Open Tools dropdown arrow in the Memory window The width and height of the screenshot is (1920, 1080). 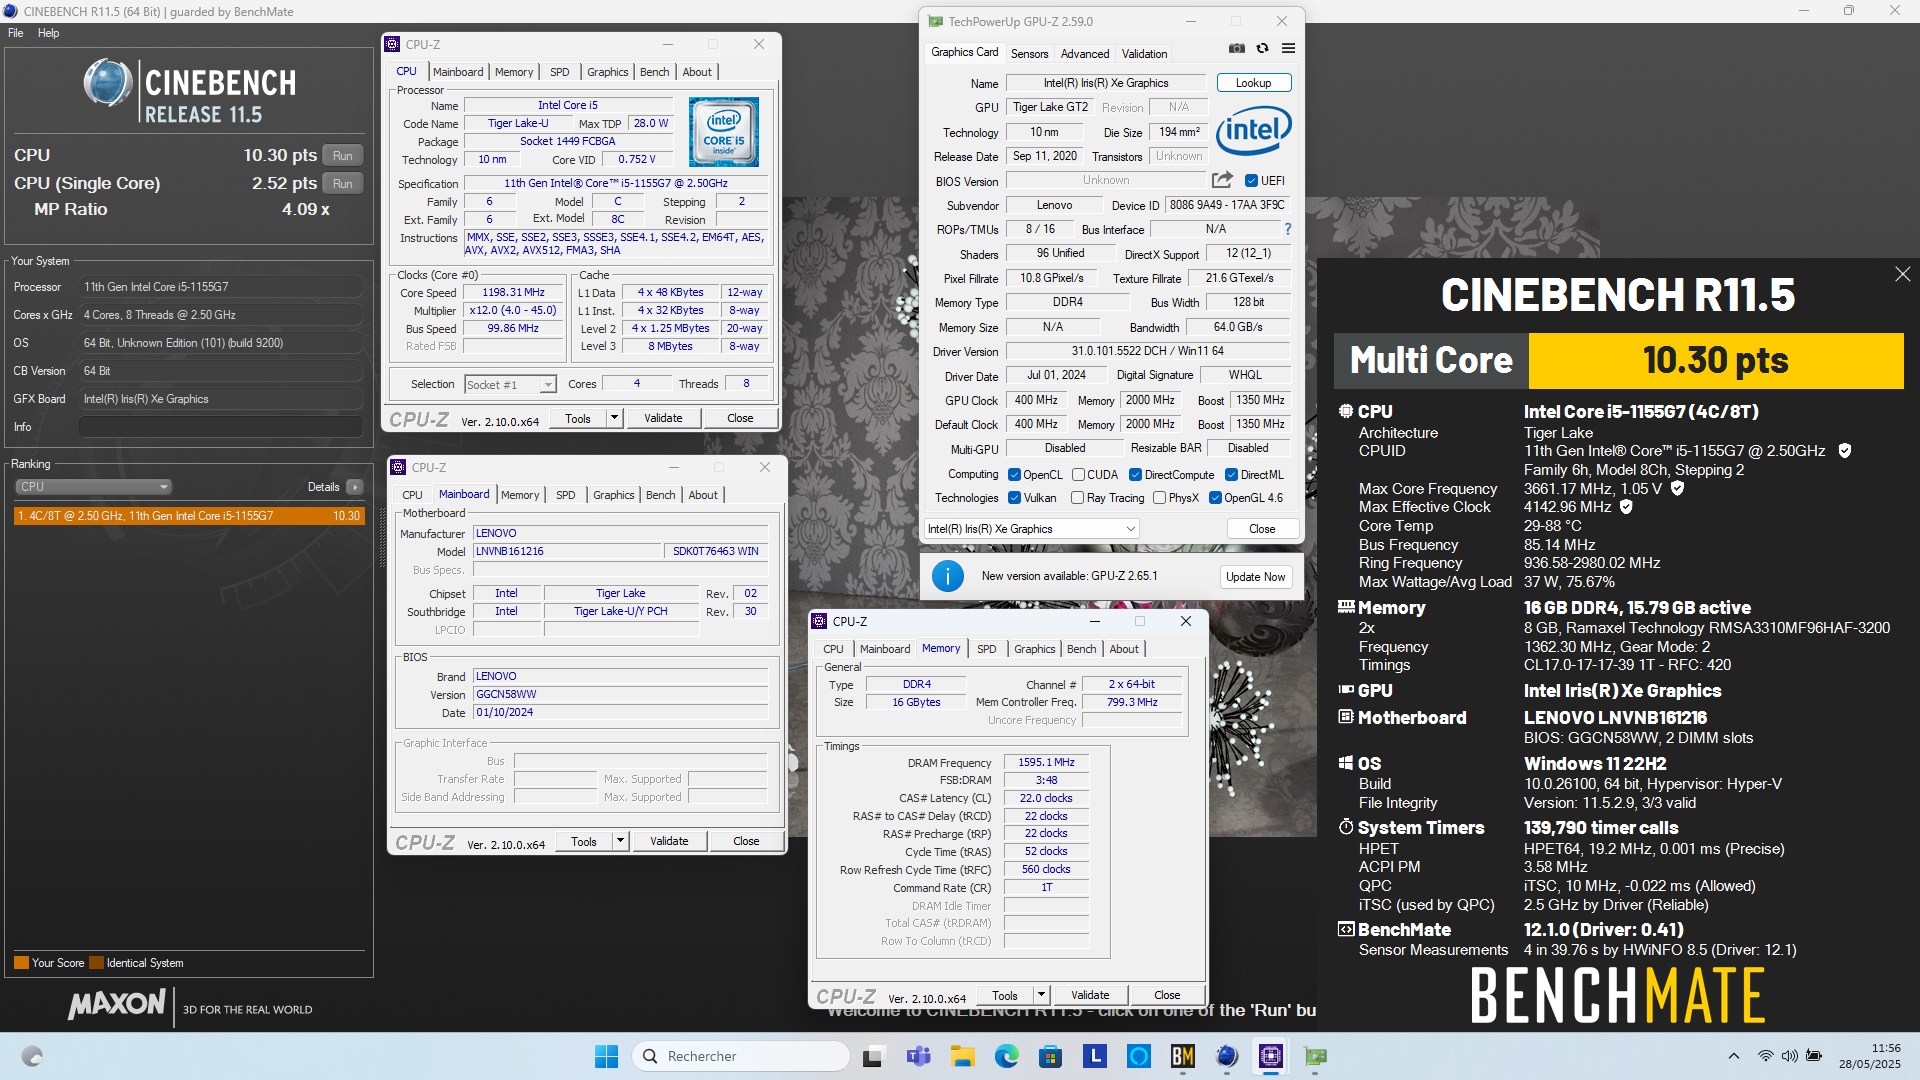[1041, 995]
